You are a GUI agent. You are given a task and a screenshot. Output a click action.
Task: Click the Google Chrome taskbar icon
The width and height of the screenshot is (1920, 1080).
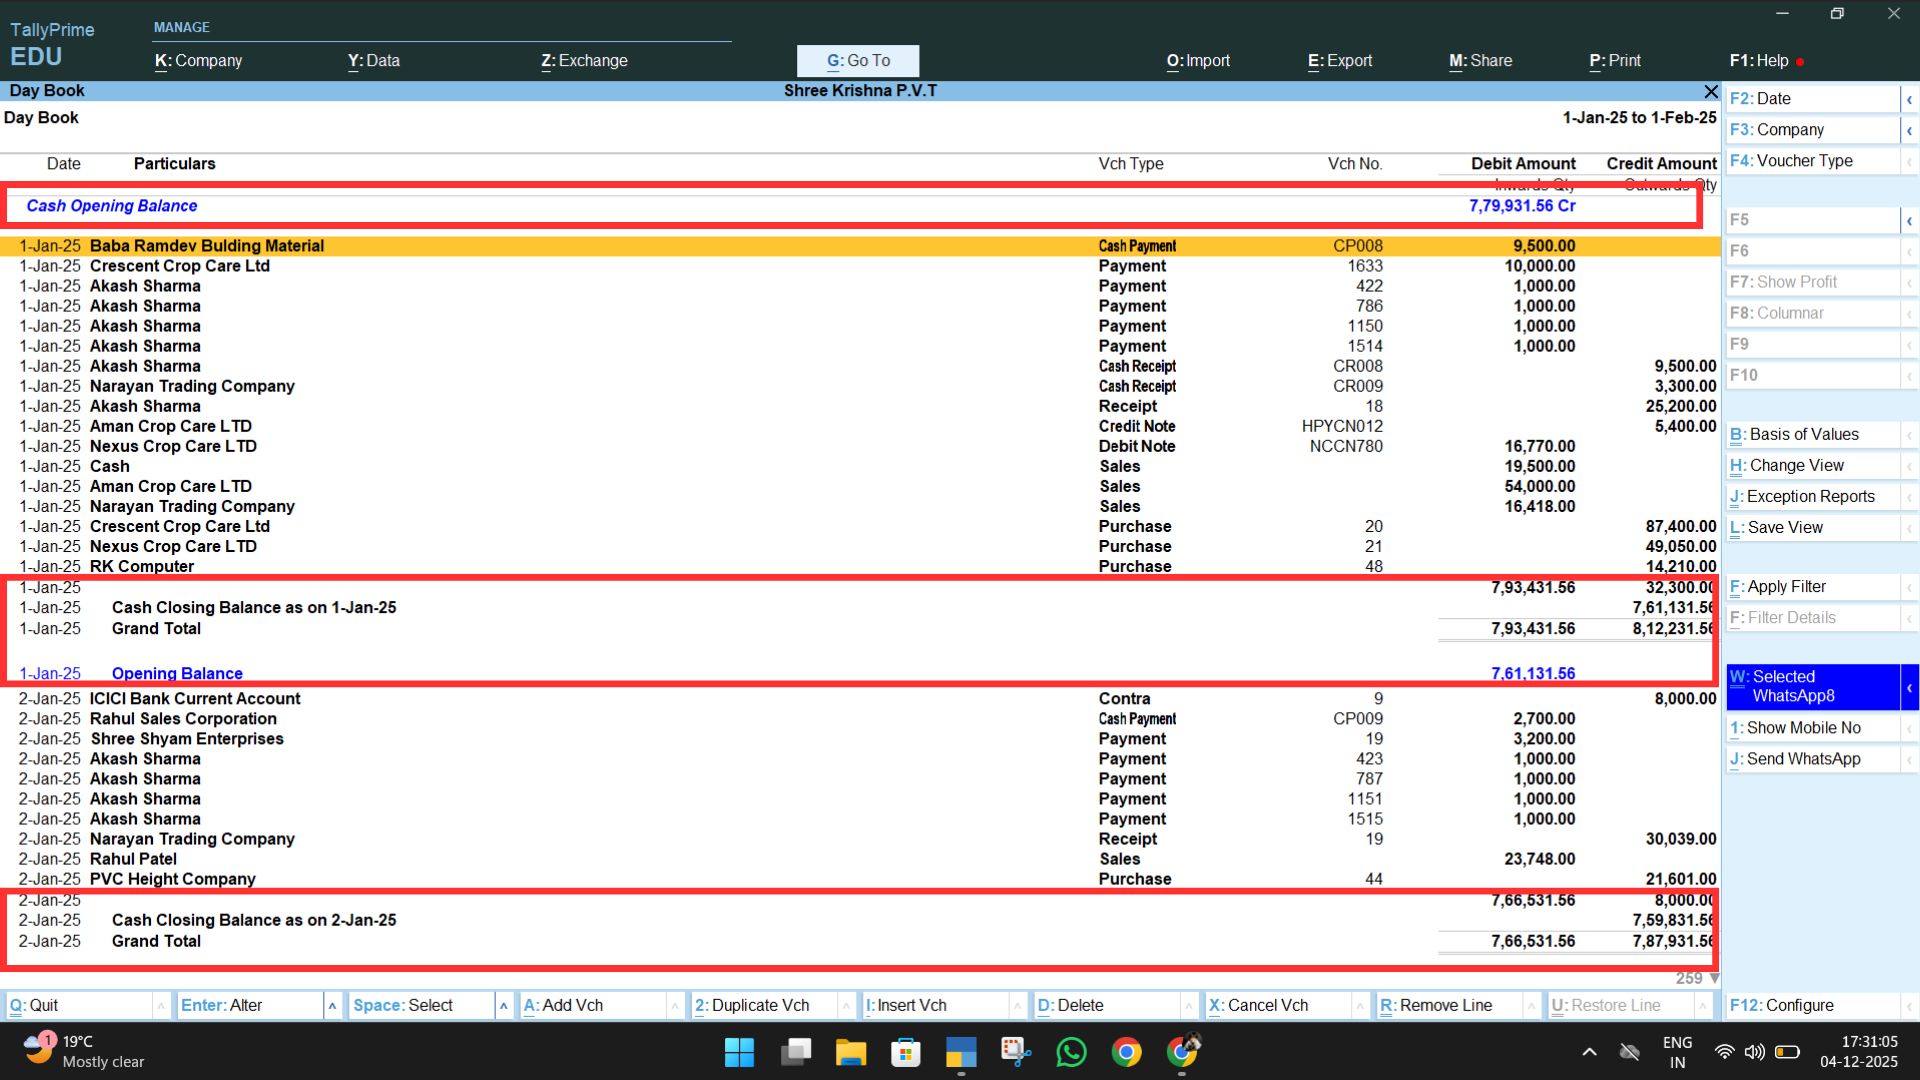click(1126, 1052)
